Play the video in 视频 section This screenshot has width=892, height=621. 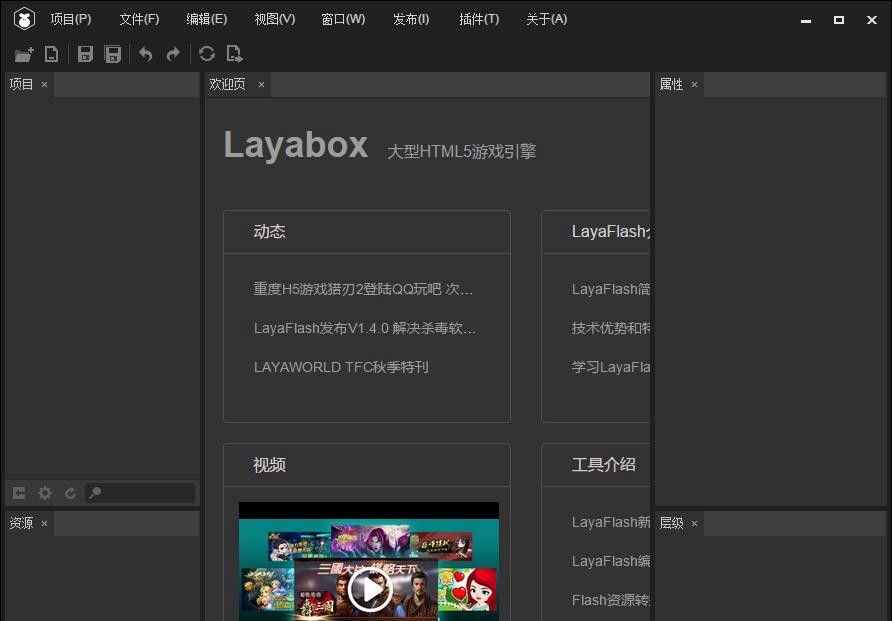369,590
